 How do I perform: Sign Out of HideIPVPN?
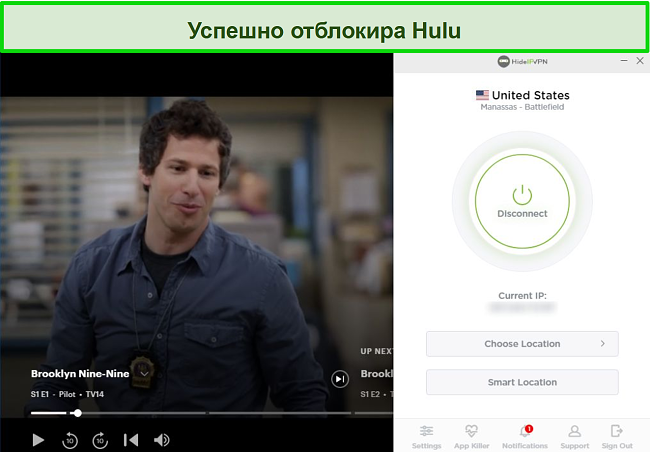[x=617, y=437]
